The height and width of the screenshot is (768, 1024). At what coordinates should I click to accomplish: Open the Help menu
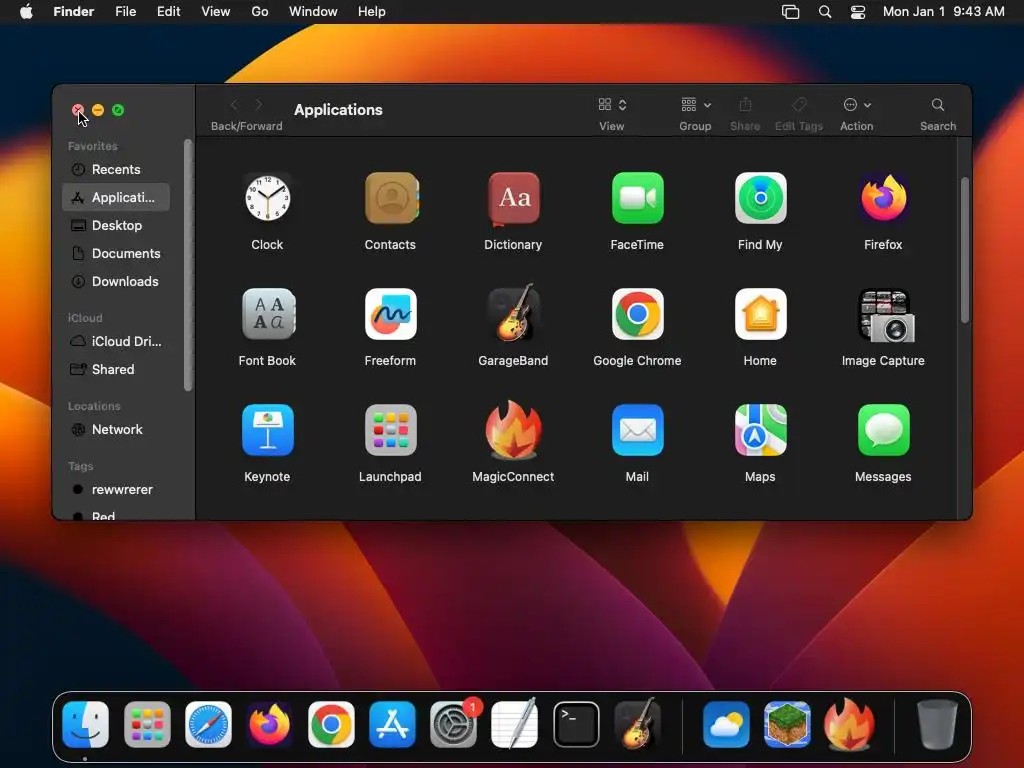[x=372, y=12]
